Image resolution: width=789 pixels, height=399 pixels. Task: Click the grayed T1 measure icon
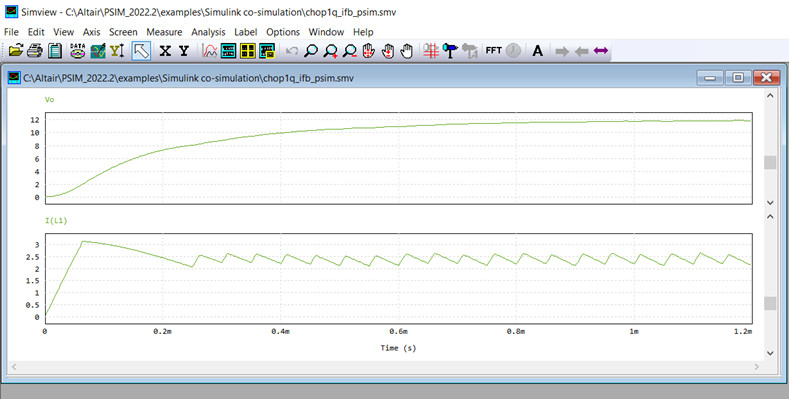(x=469, y=51)
